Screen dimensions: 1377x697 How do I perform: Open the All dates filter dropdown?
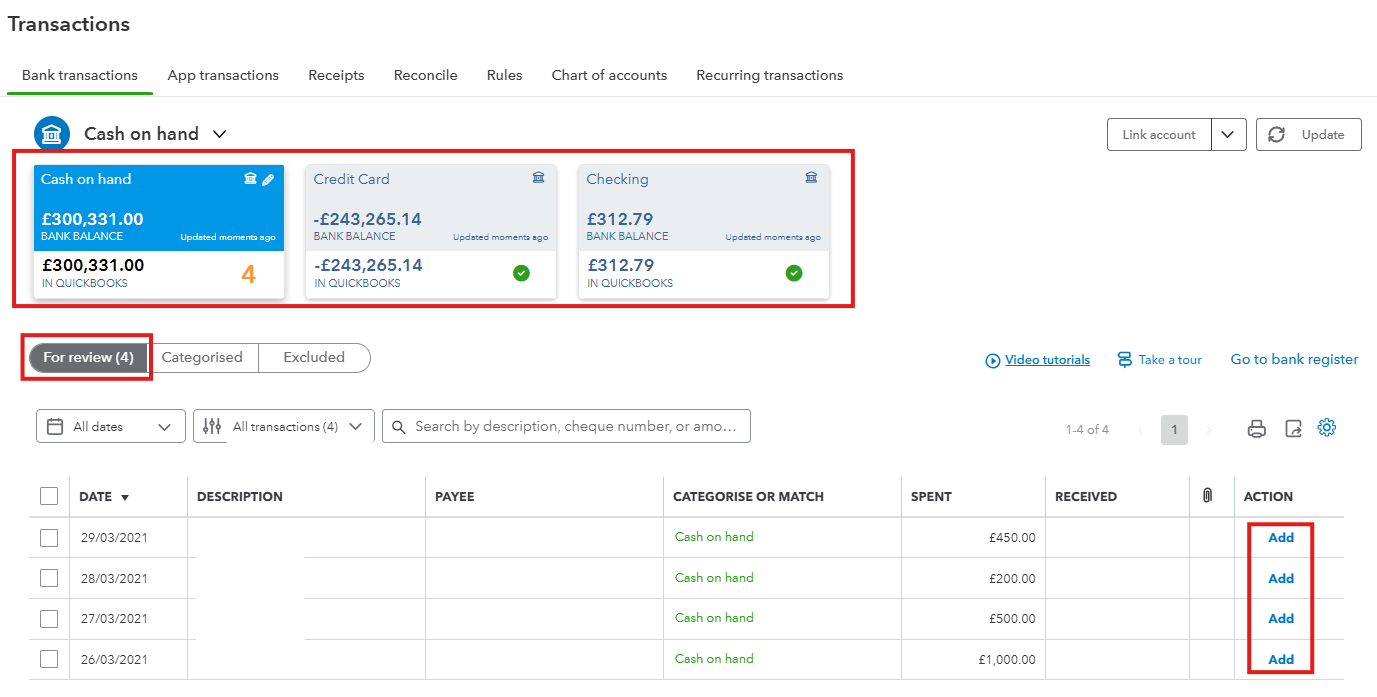(x=111, y=426)
